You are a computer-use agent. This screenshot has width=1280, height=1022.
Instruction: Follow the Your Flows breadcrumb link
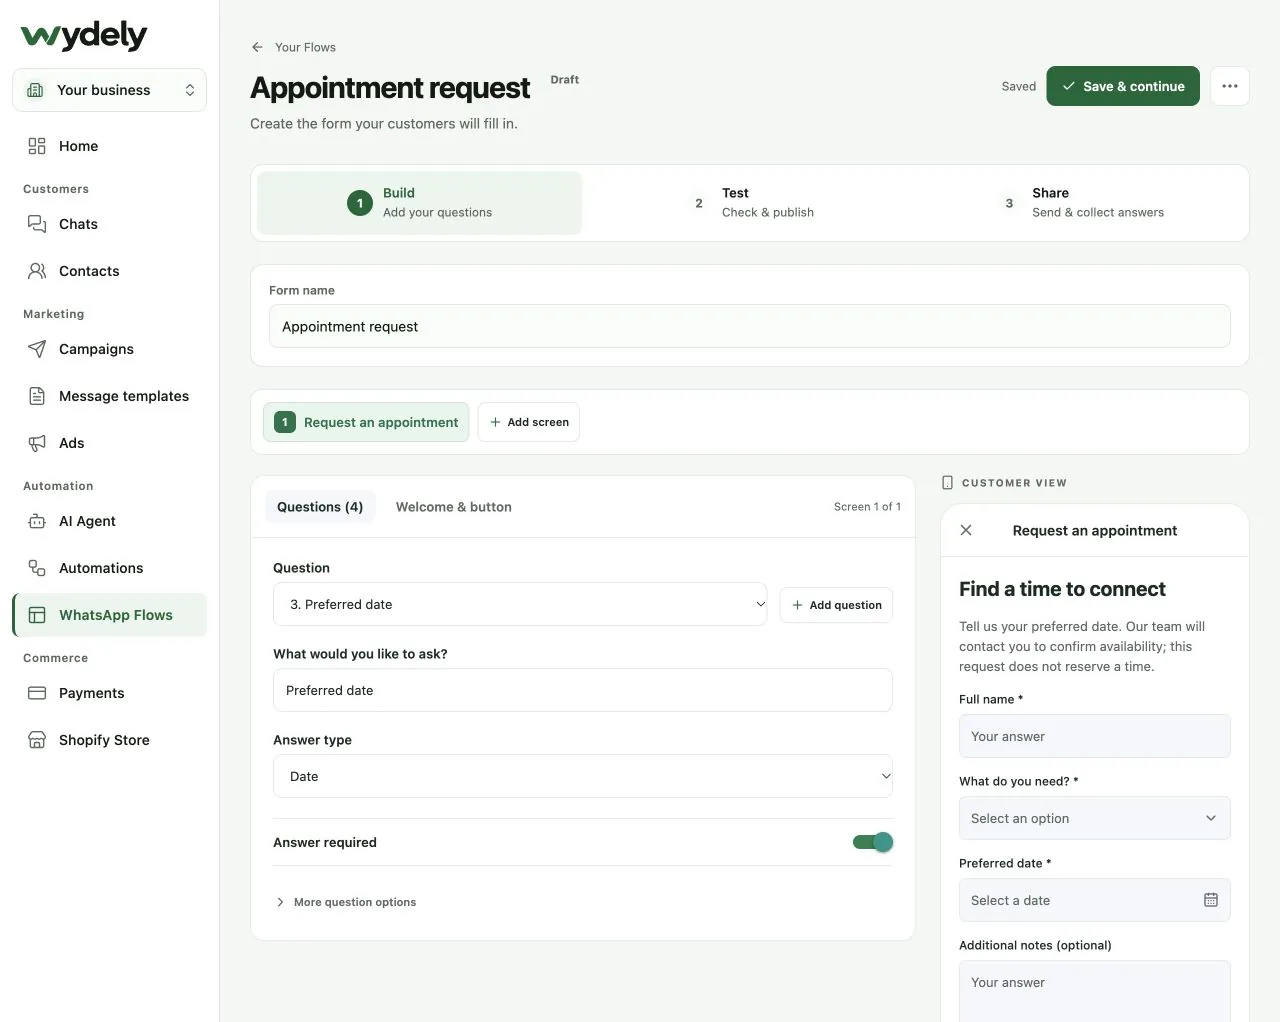pos(305,47)
